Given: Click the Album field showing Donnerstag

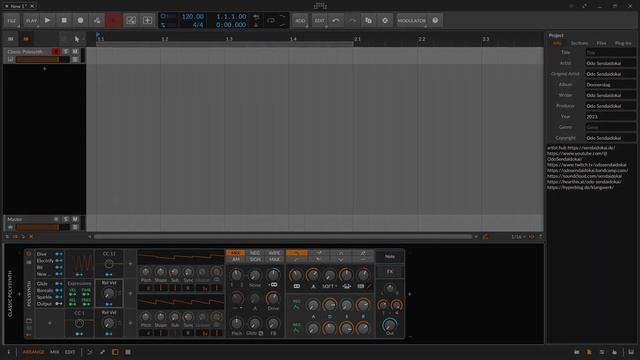Looking at the screenshot, I should (610, 84).
